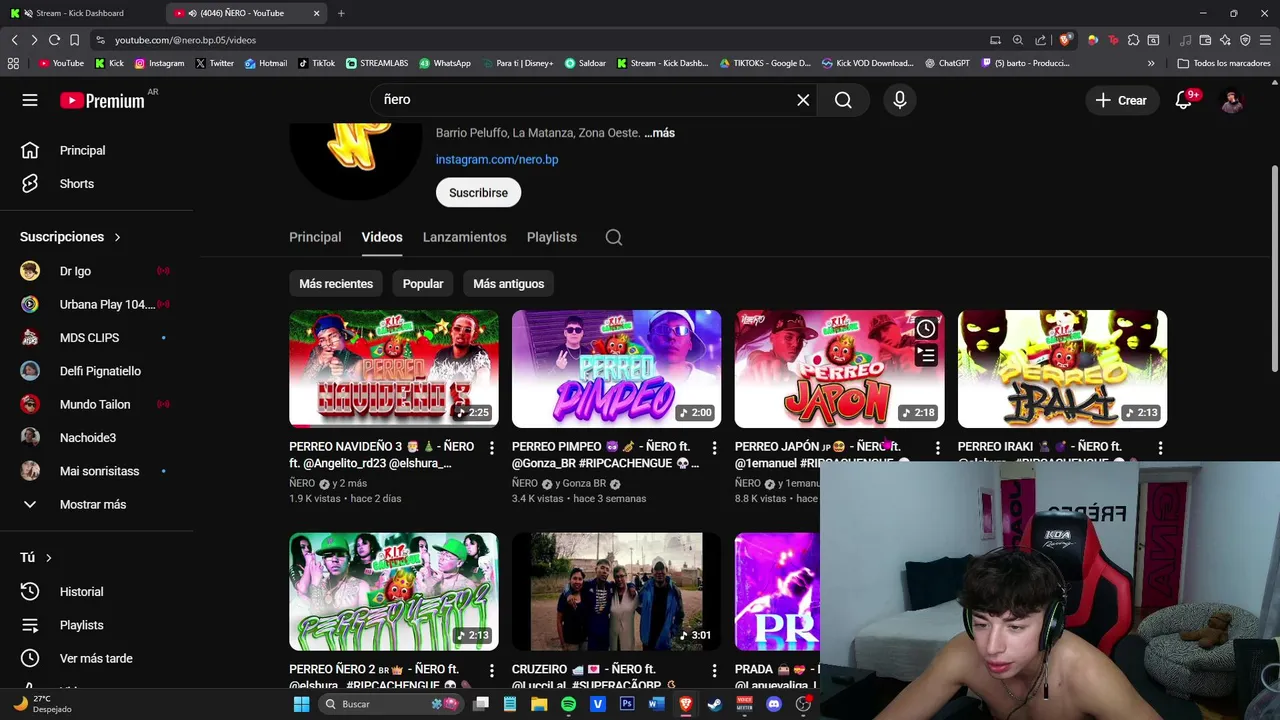The width and height of the screenshot is (1280, 720).
Task: Switch to Lanzamientos tab
Action: point(464,237)
